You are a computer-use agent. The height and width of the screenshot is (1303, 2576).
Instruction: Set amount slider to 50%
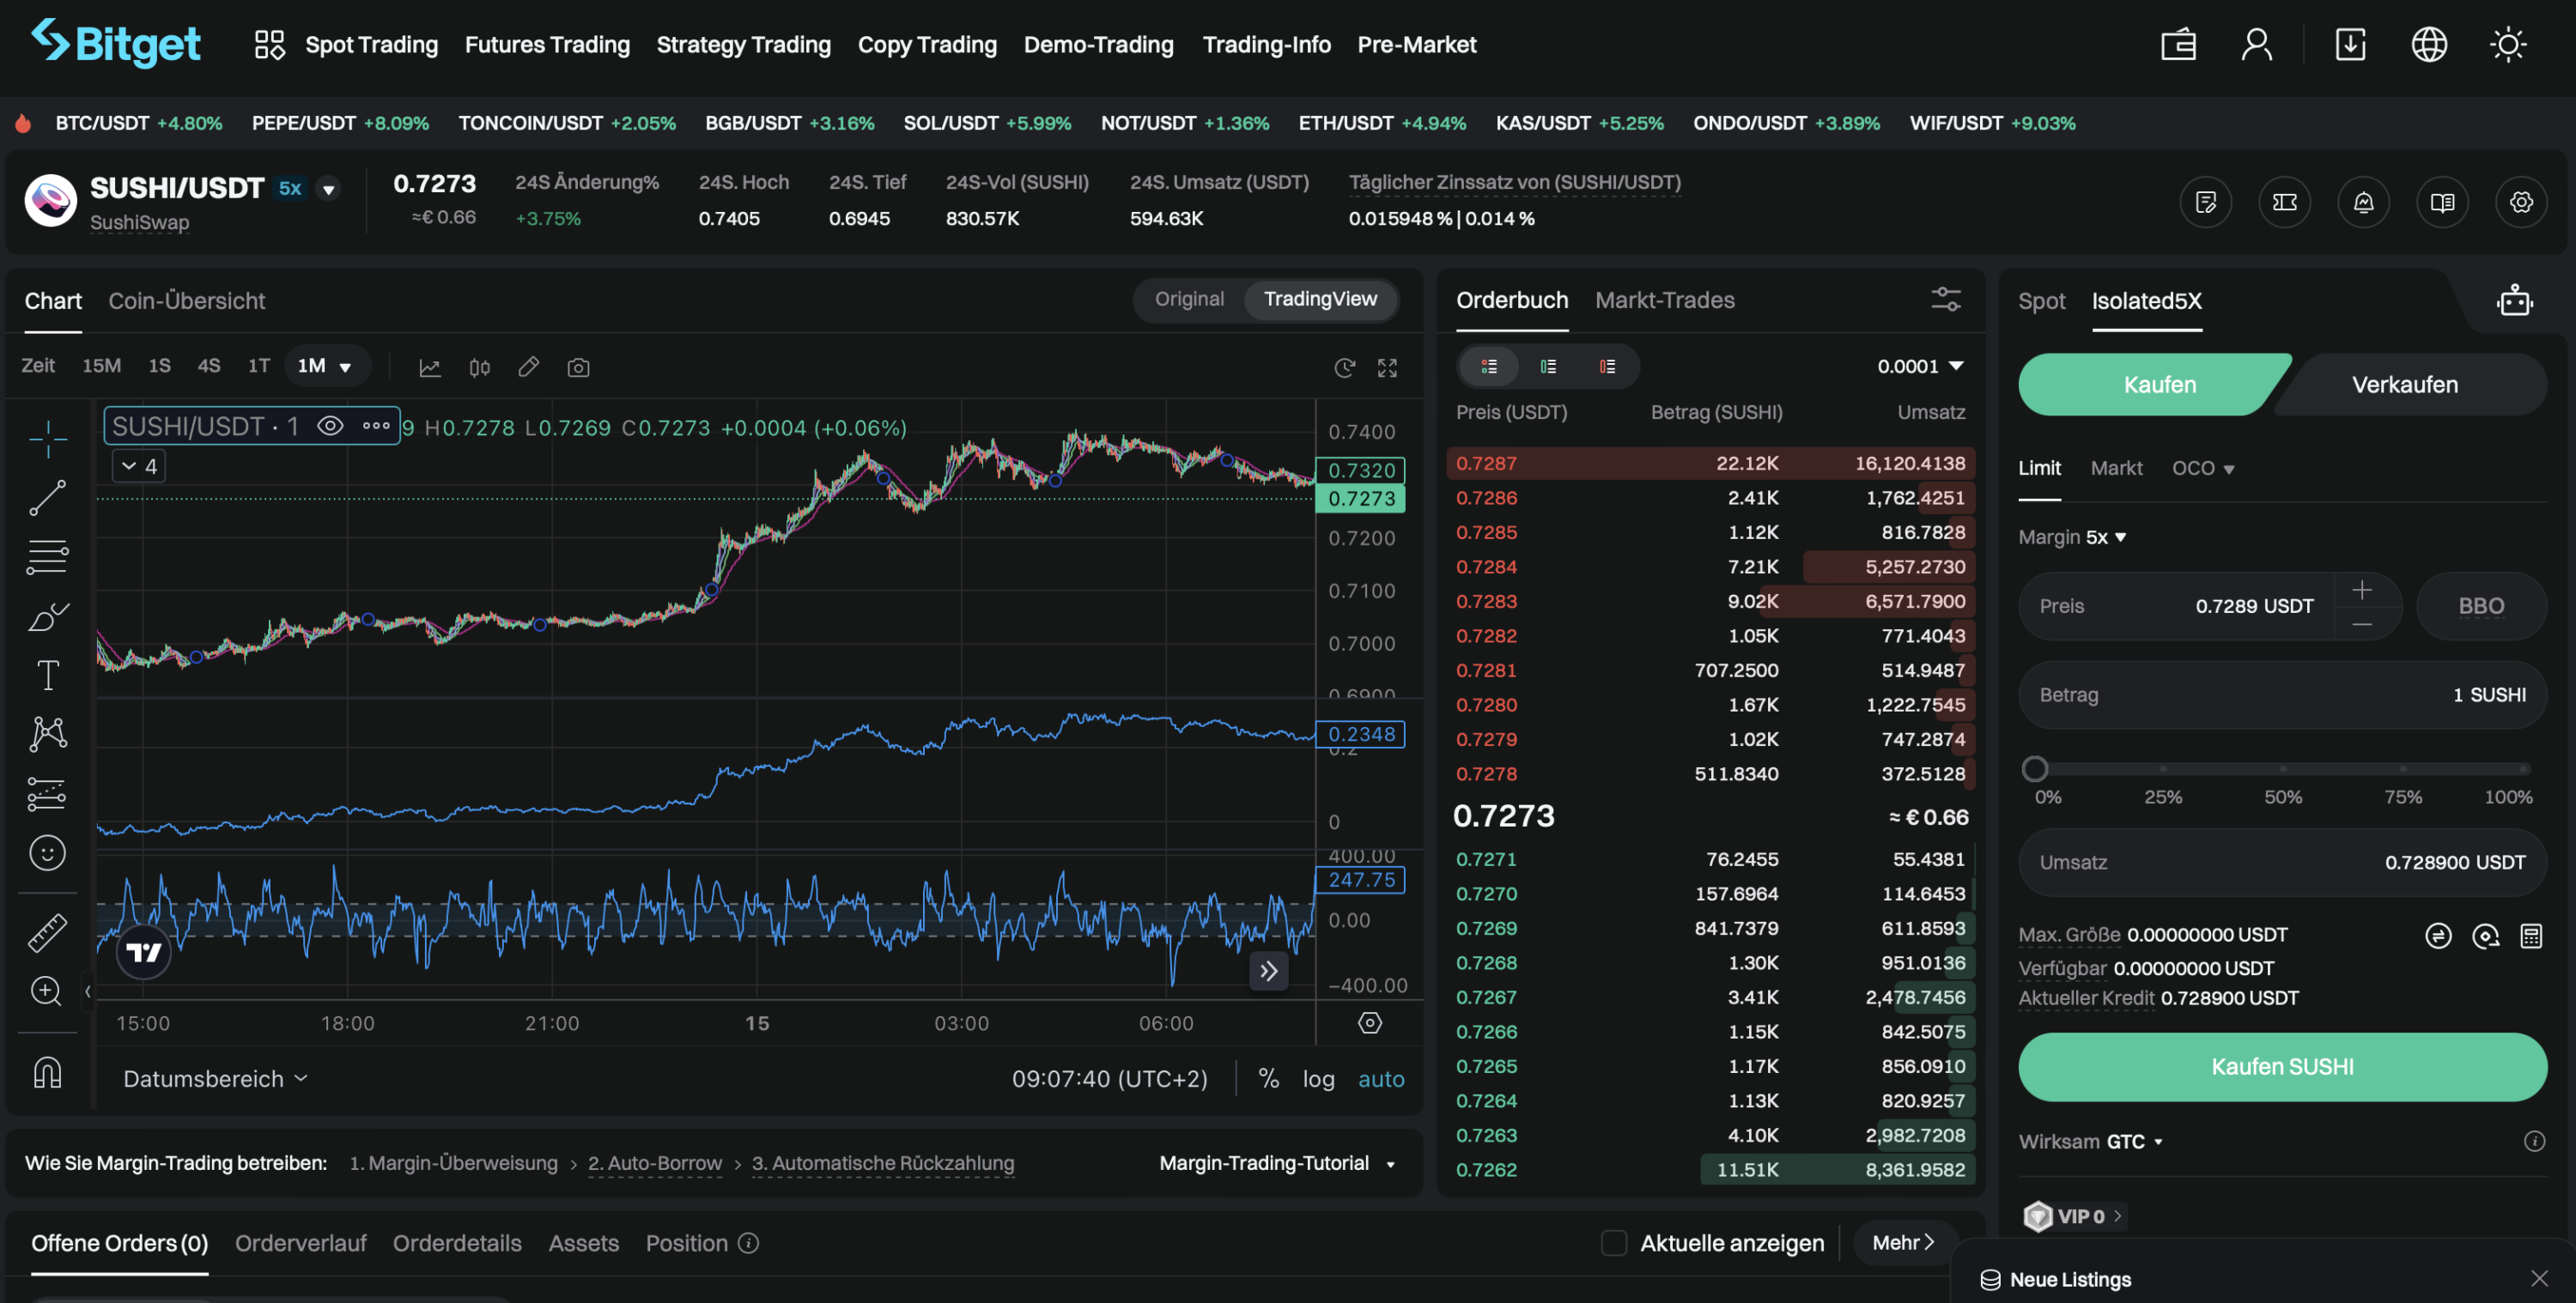click(x=2283, y=769)
